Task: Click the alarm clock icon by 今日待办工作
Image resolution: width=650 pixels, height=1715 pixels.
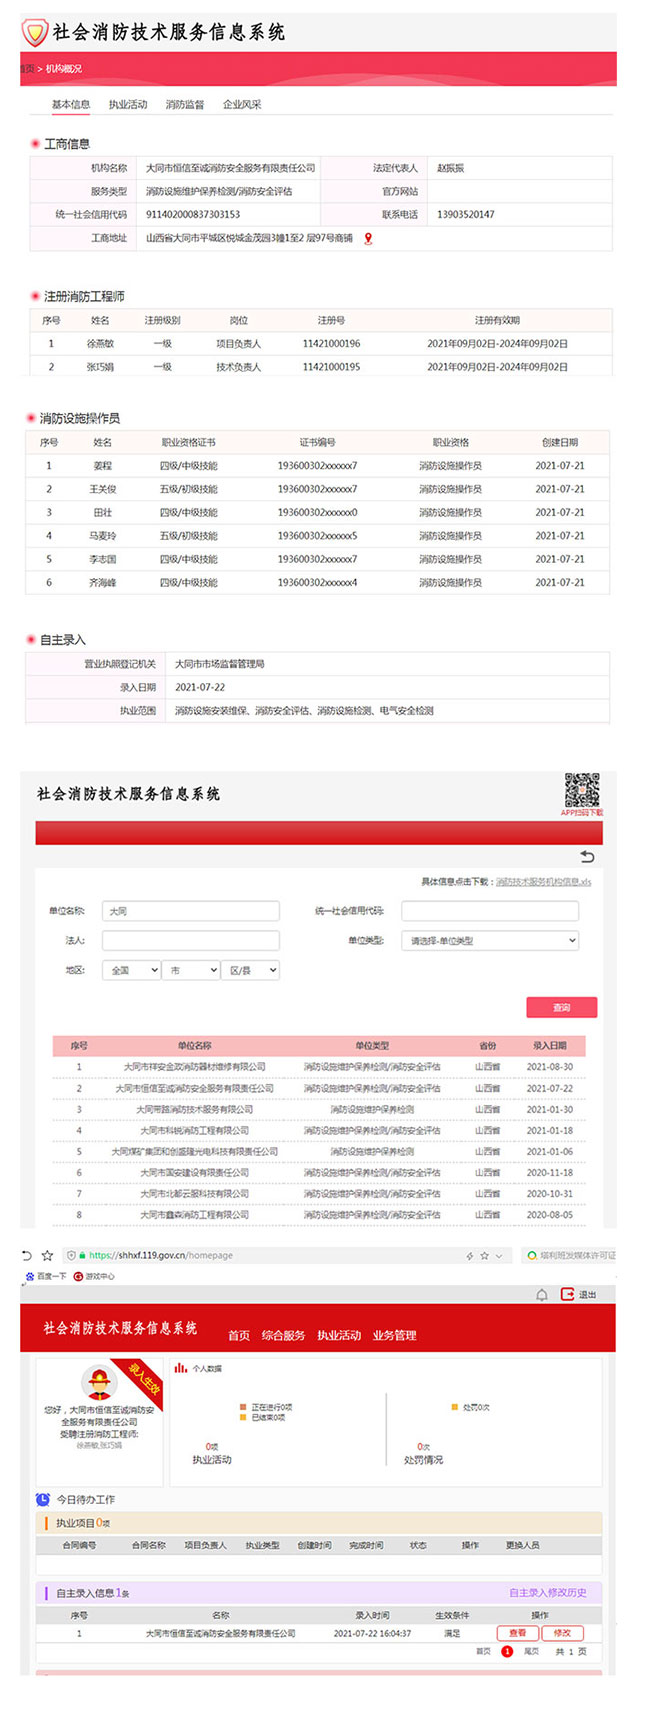Action: click(x=43, y=1499)
